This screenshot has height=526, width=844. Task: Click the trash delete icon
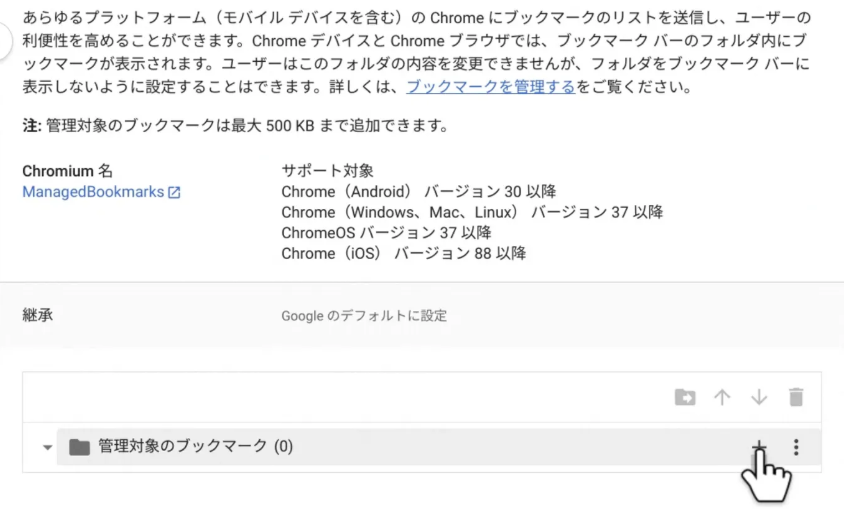coord(796,398)
